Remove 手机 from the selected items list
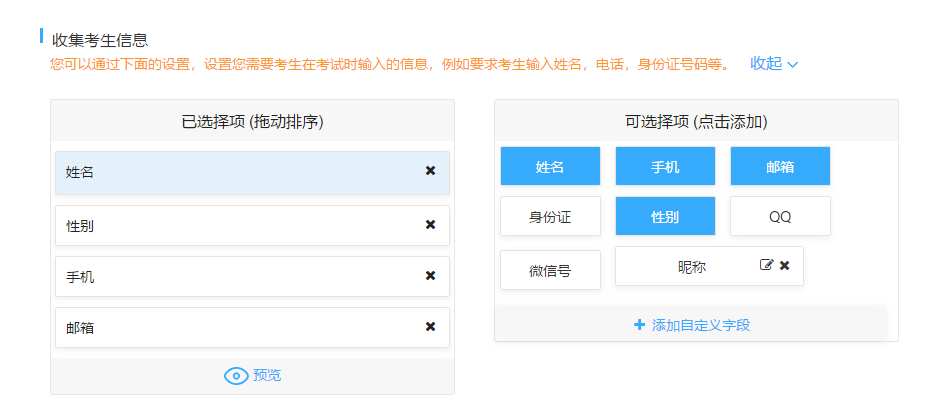 (430, 276)
